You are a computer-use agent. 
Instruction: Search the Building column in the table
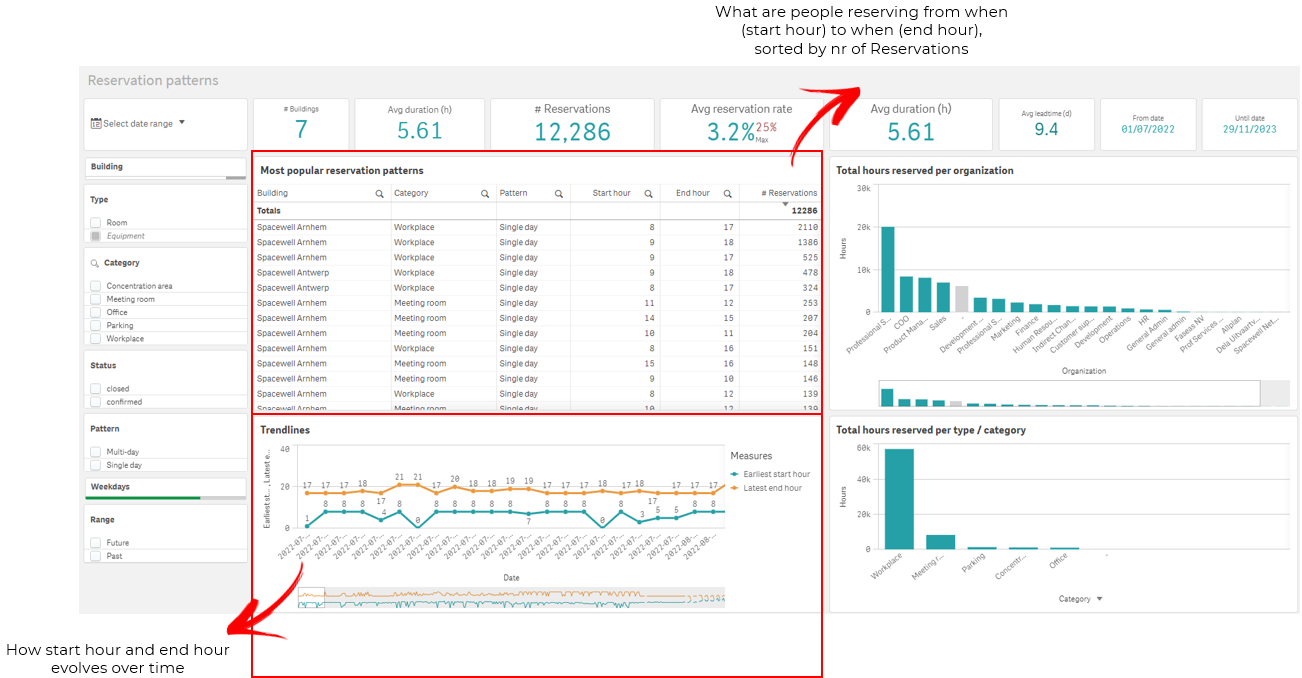coord(379,193)
